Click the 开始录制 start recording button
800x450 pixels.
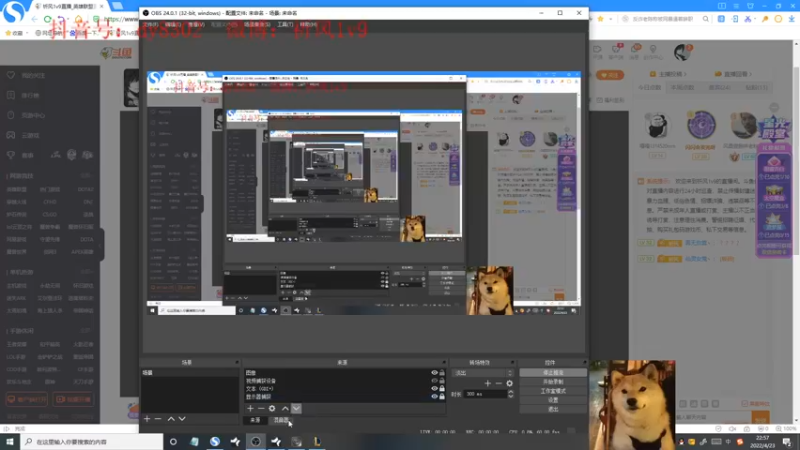point(553,382)
